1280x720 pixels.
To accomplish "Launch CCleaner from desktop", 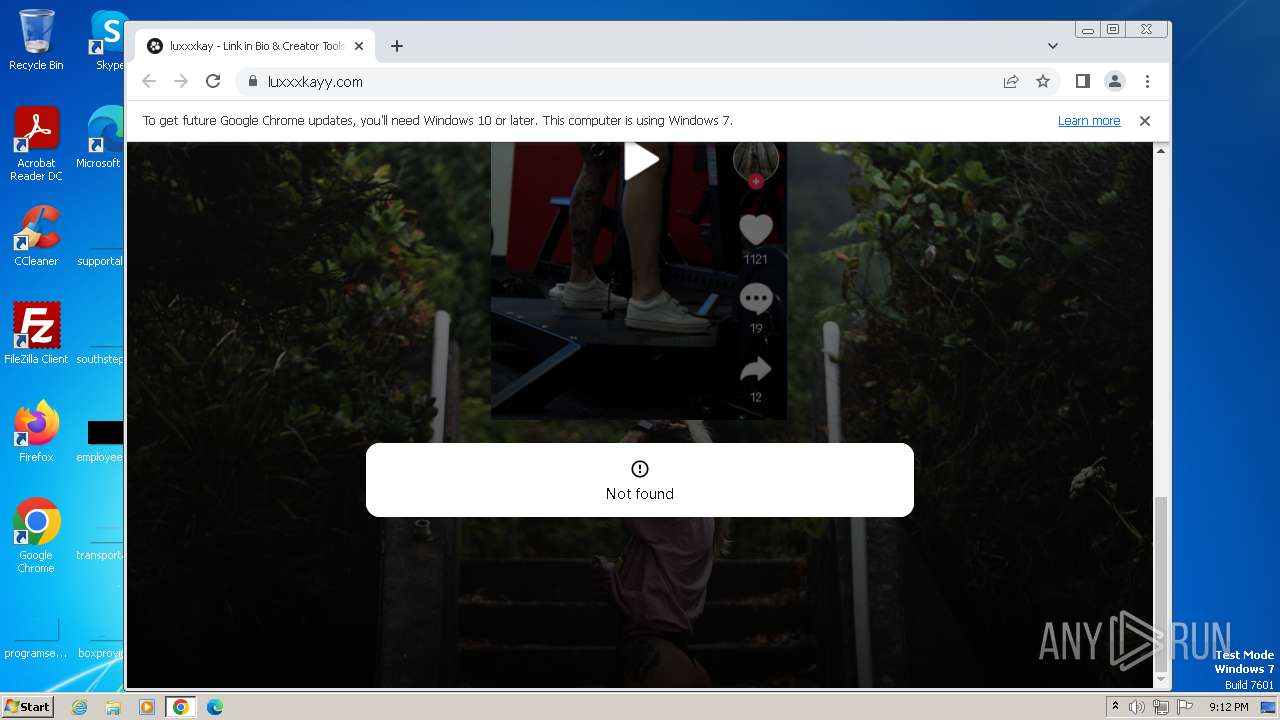I will coord(36,236).
